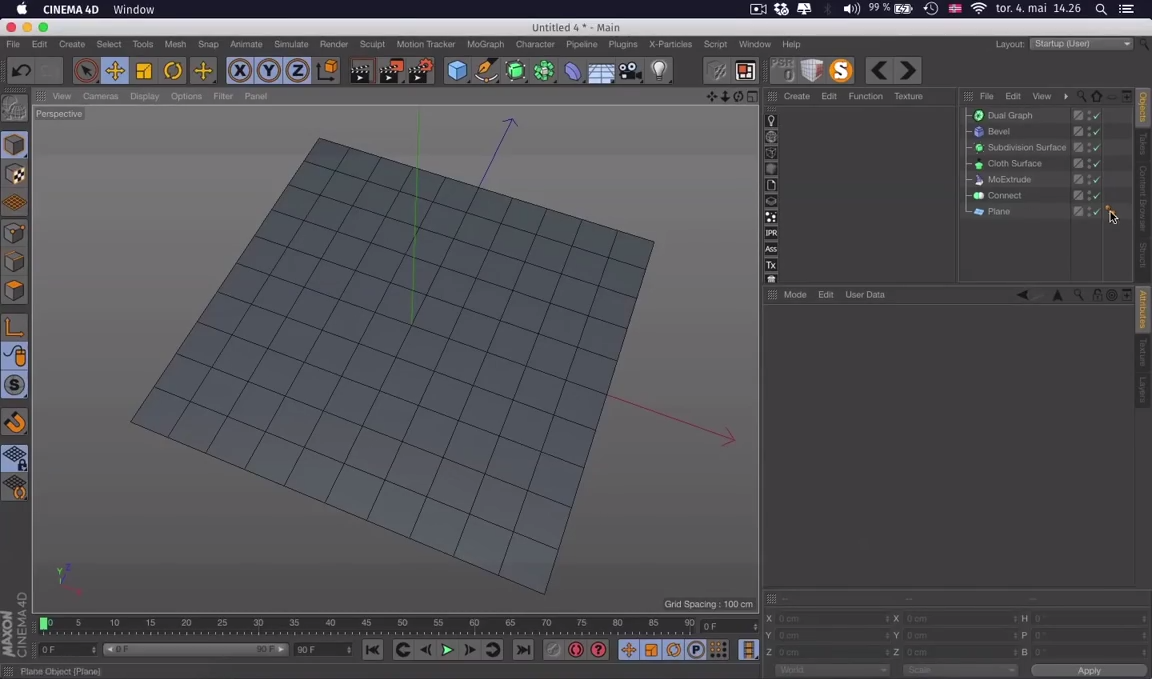Disable the Subdivision Surface checkmark

coord(1097,148)
